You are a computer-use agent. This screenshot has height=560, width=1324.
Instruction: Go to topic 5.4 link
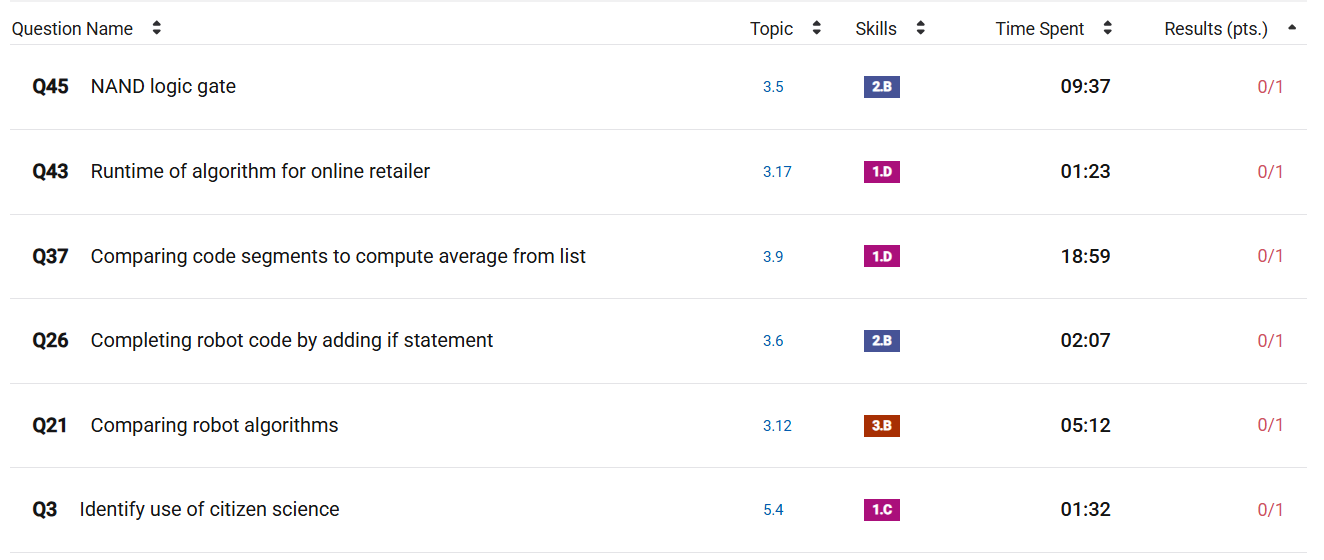tap(773, 510)
